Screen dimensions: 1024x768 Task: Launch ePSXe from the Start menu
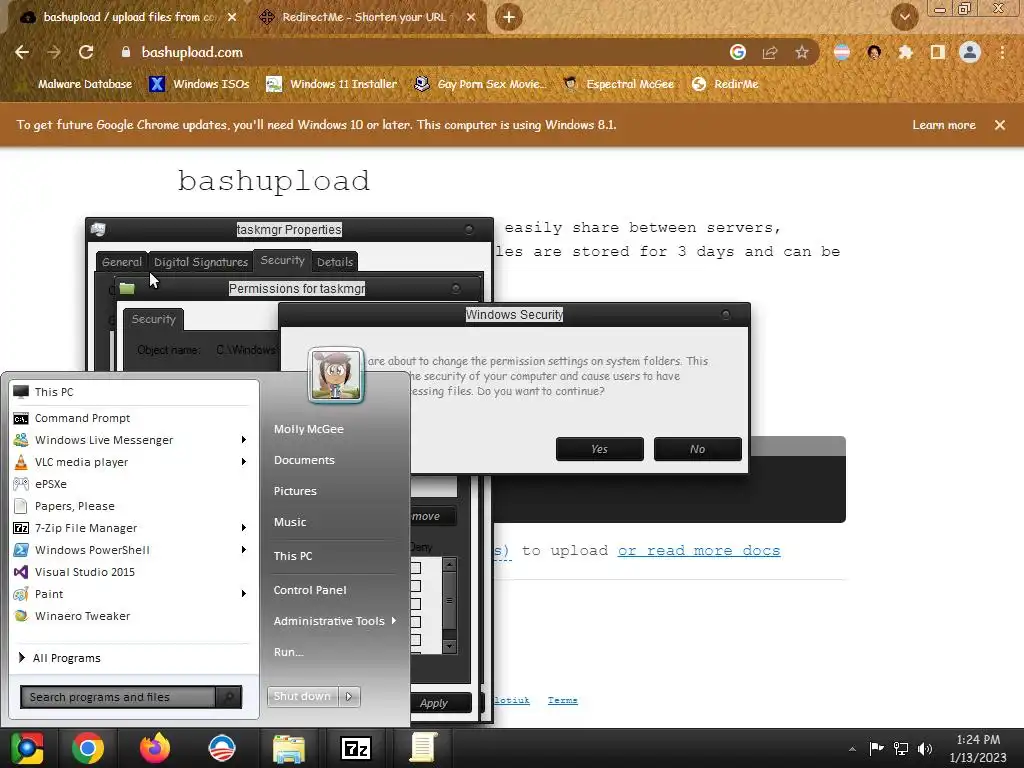[51, 484]
